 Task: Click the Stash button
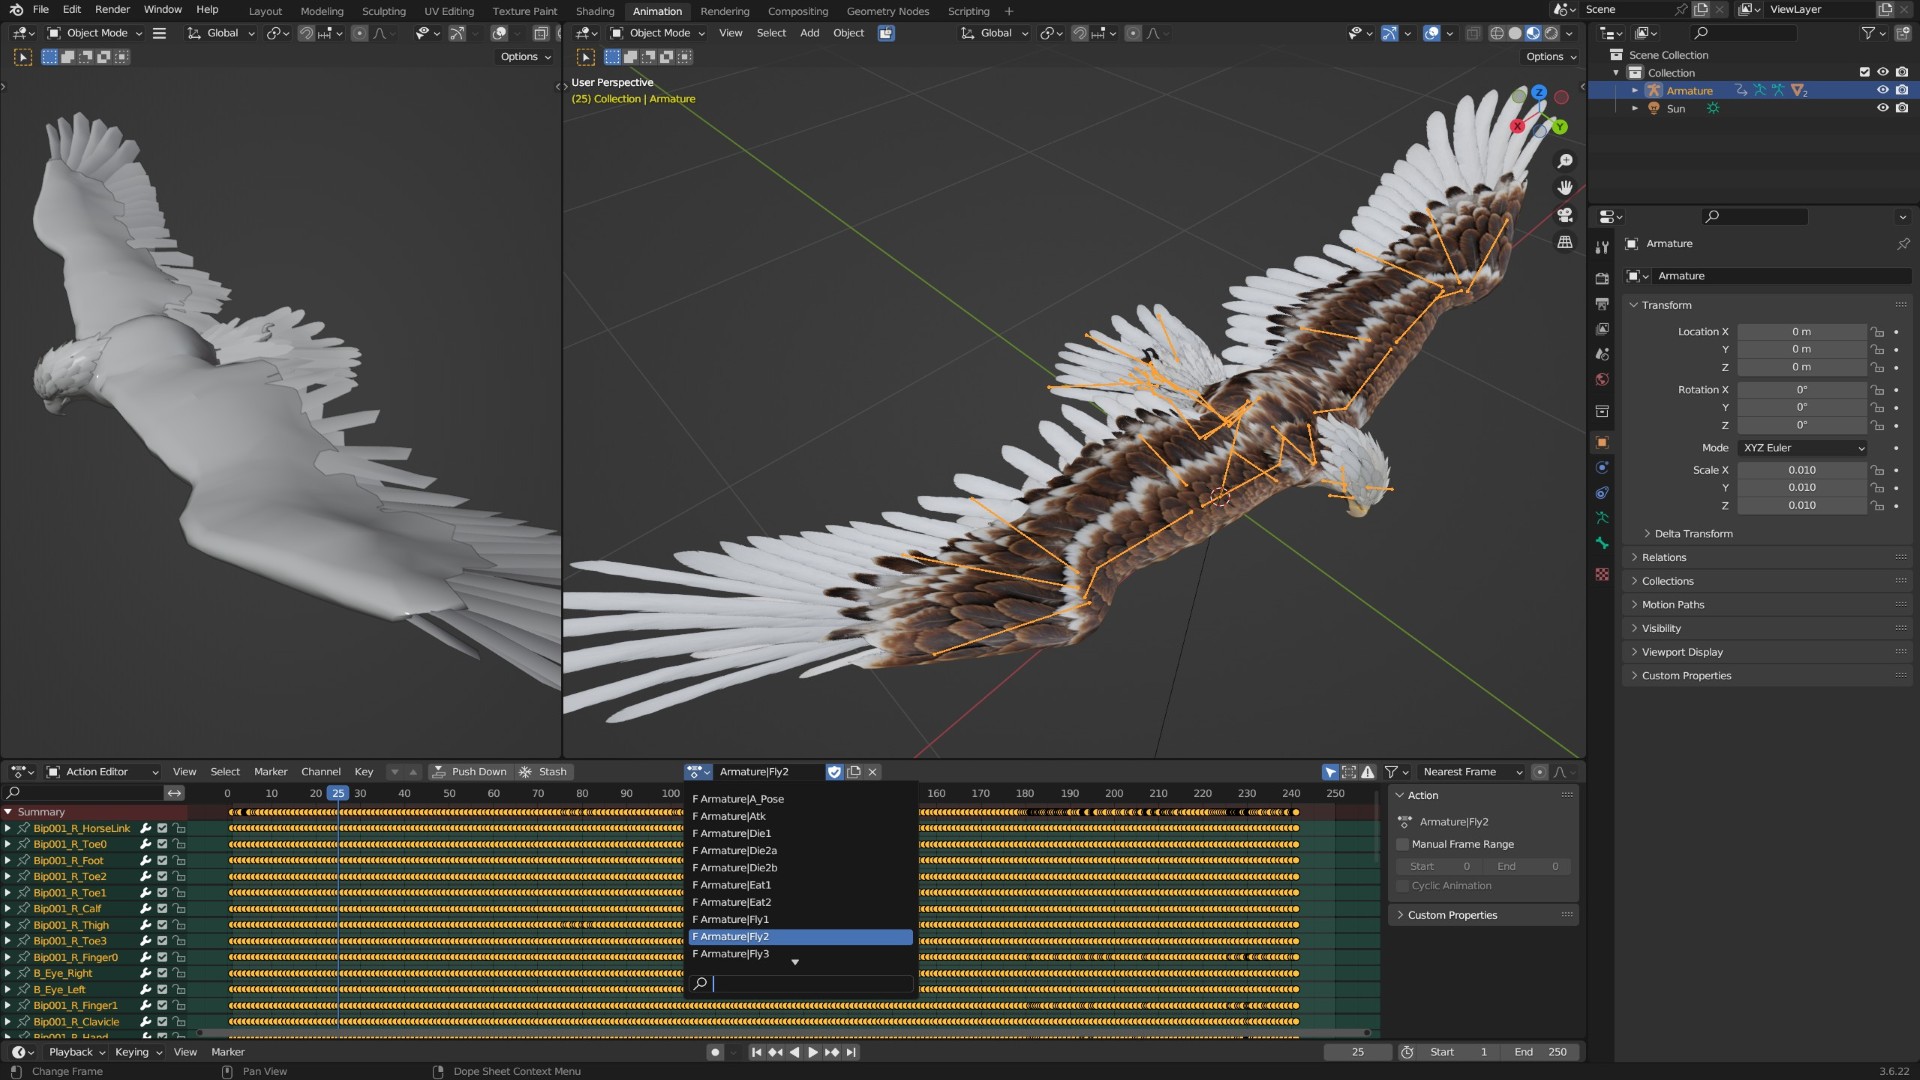pyautogui.click(x=543, y=772)
